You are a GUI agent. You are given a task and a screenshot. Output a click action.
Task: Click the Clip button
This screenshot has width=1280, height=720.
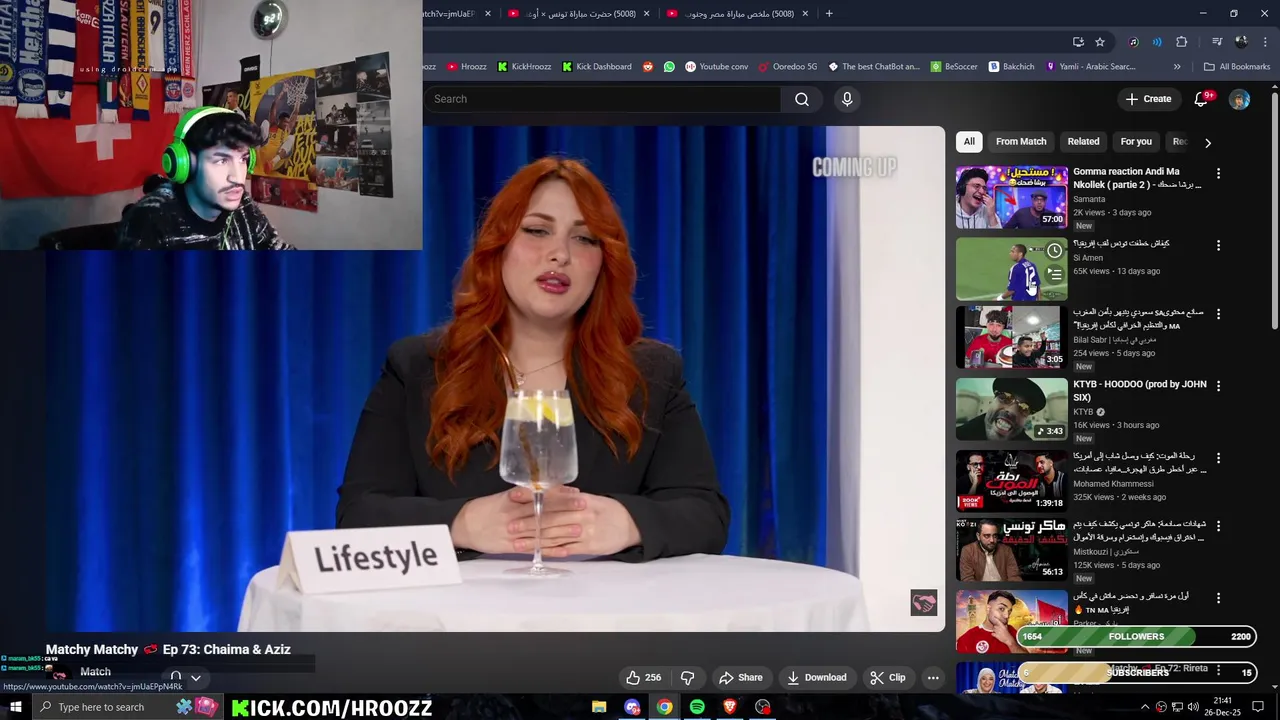[x=888, y=677]
